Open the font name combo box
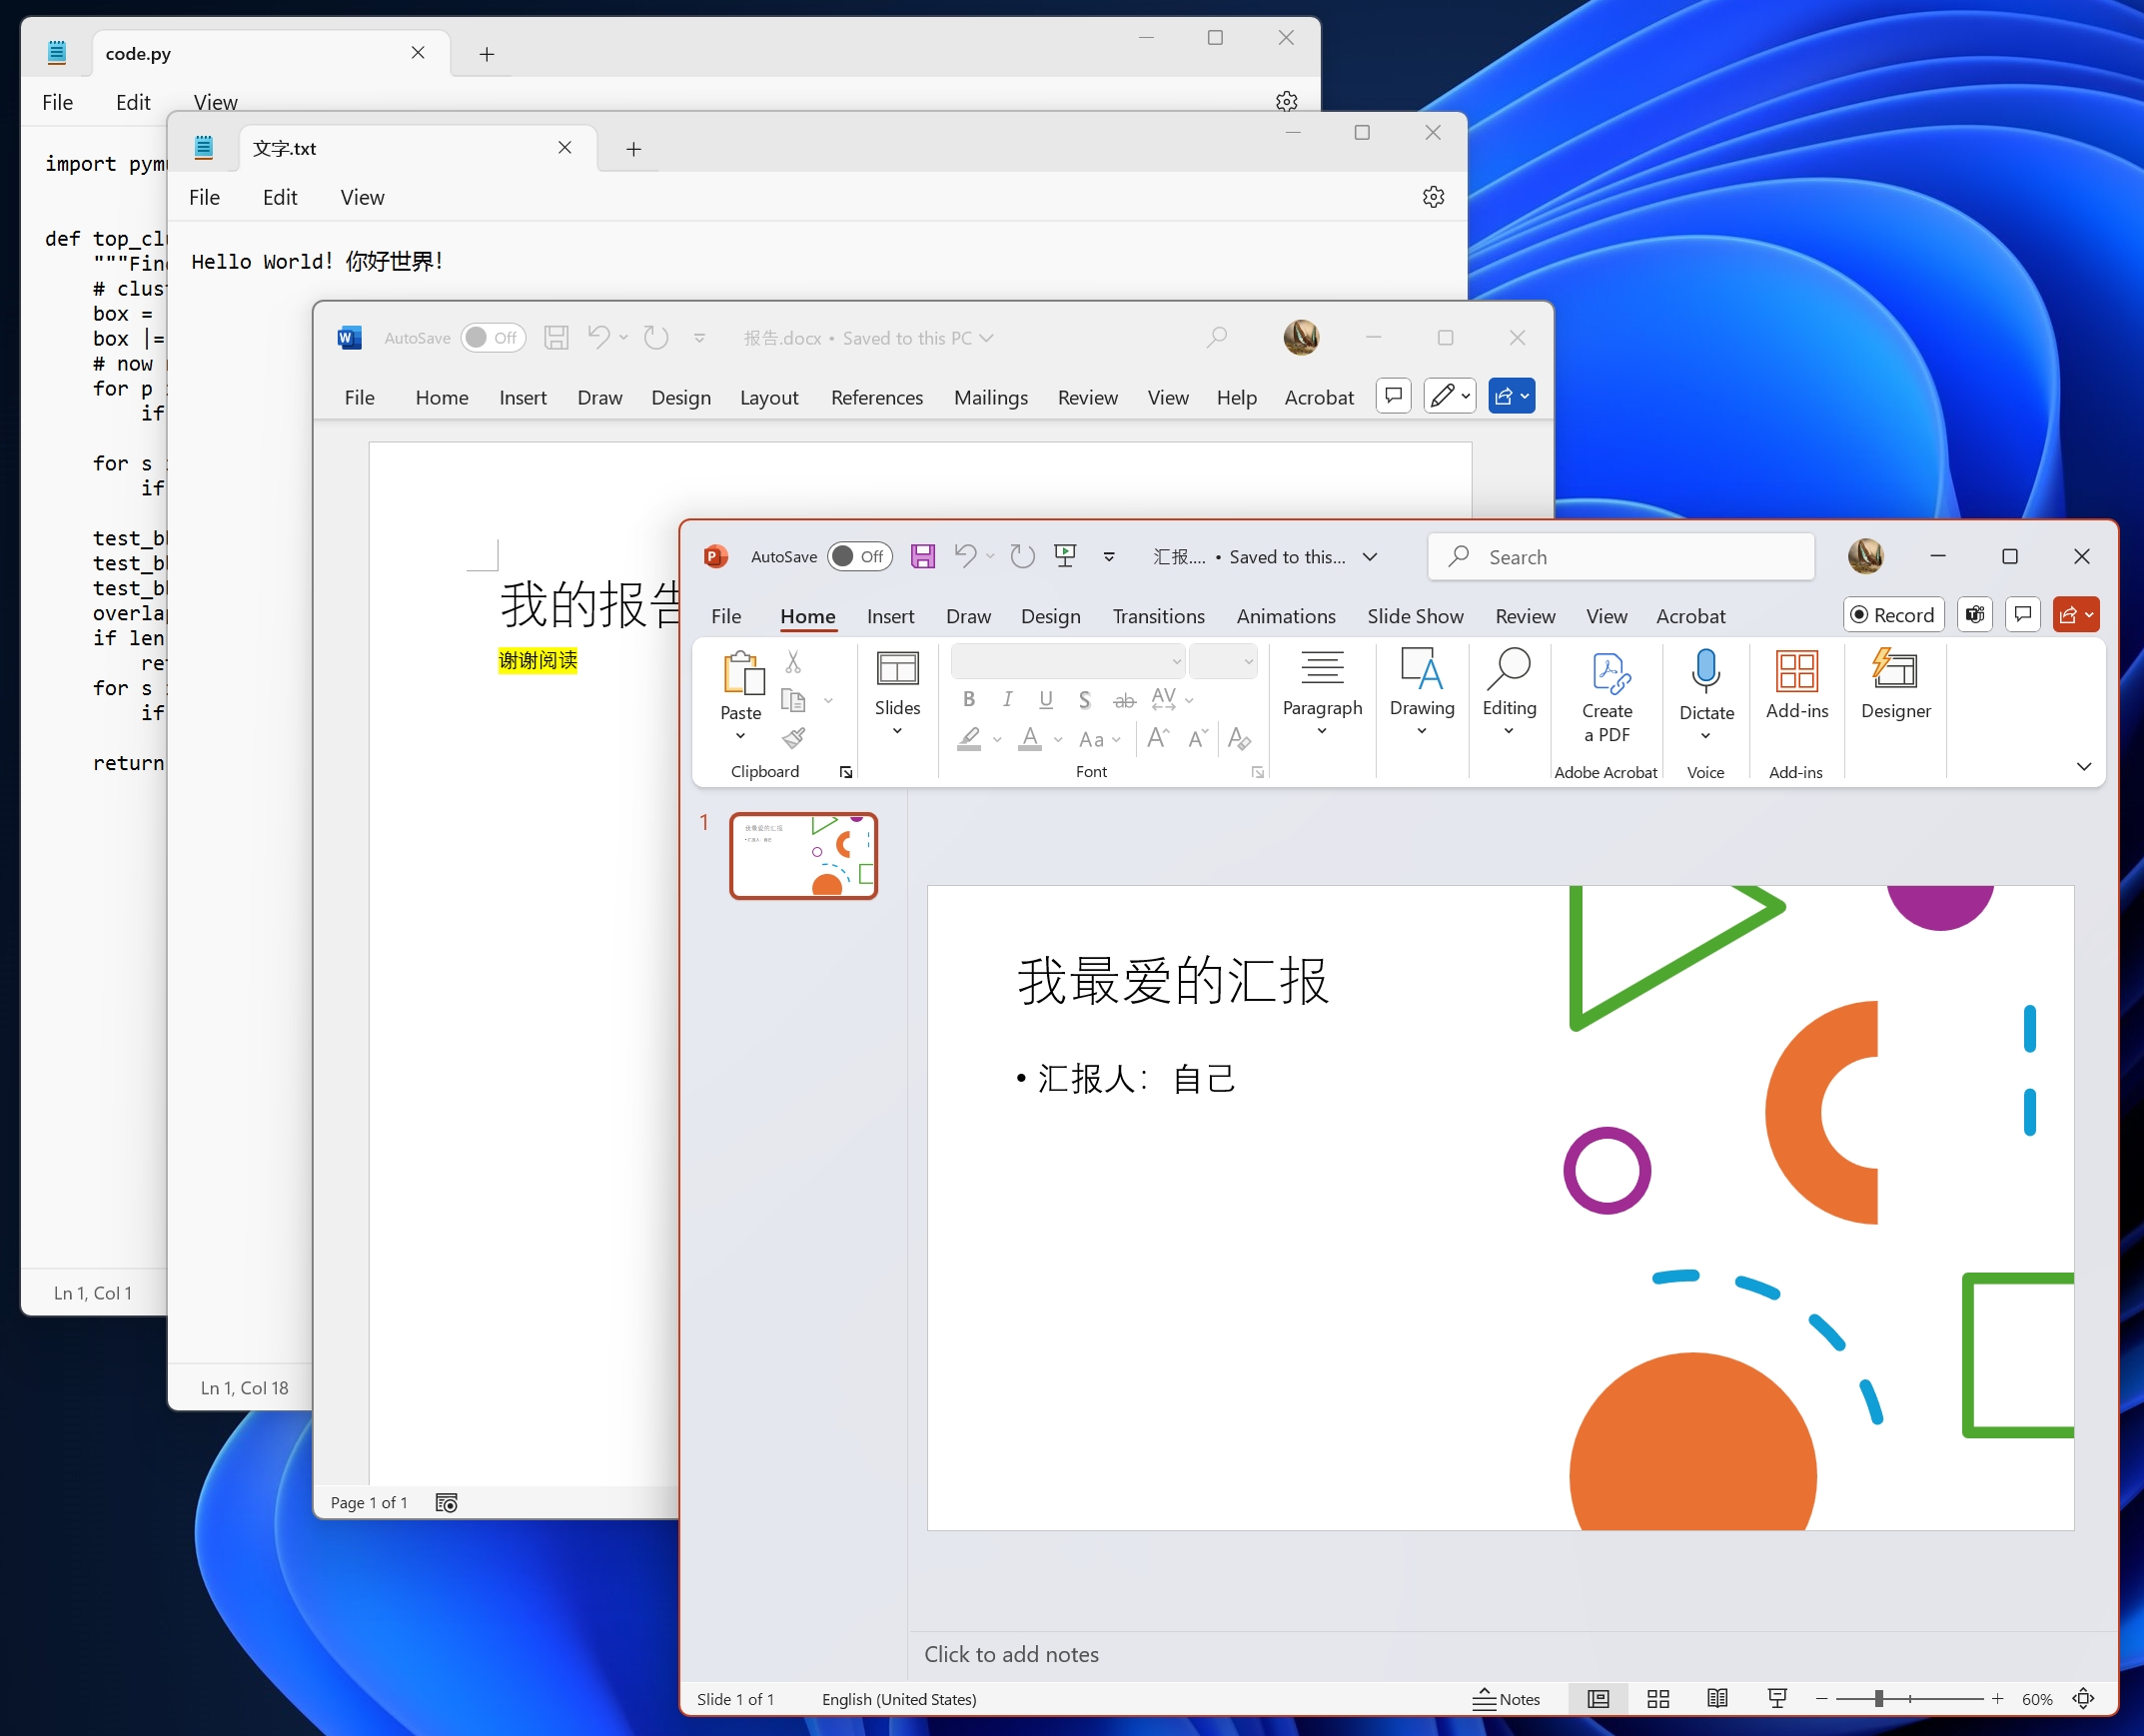The width and height of the screenshot is (2144, 1736). pos(1067,661)
